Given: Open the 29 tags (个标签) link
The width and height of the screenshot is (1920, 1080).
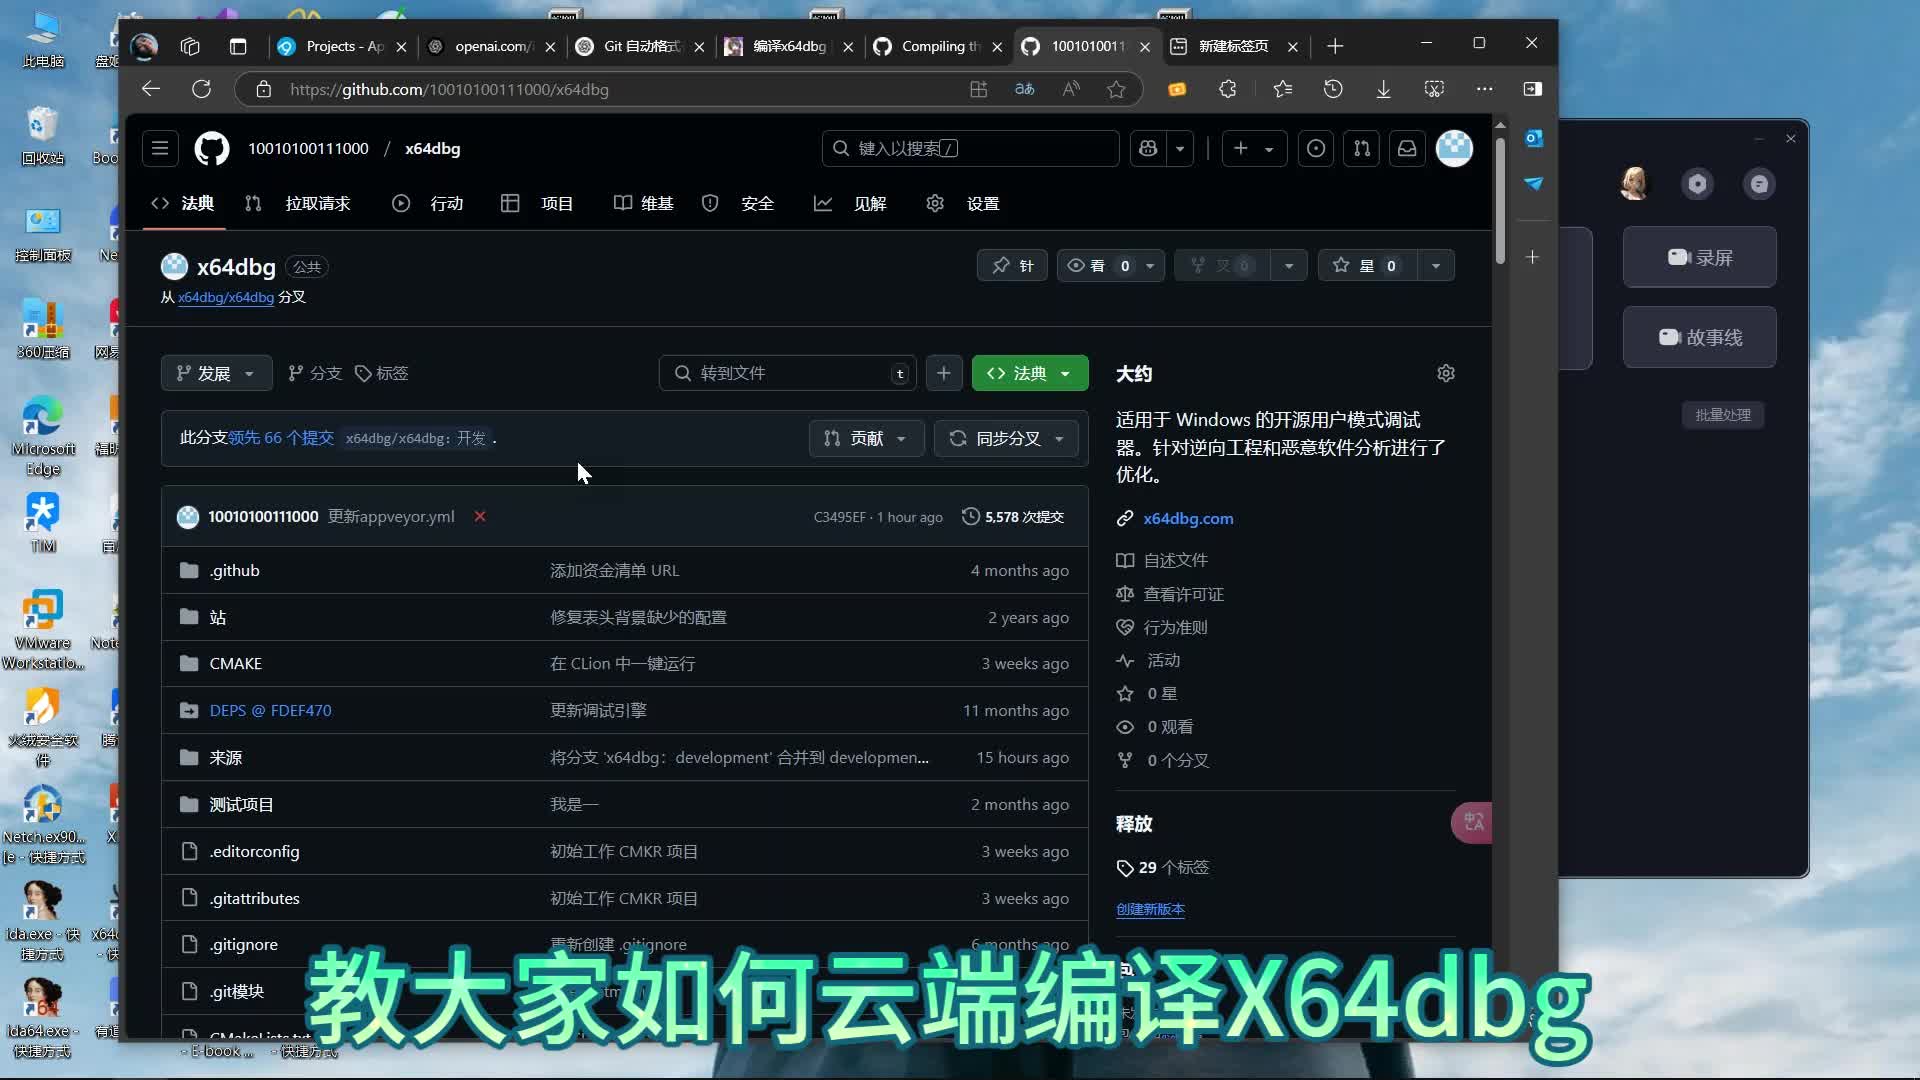Looking at the screenshot, I should click(x=1163, y=867).
